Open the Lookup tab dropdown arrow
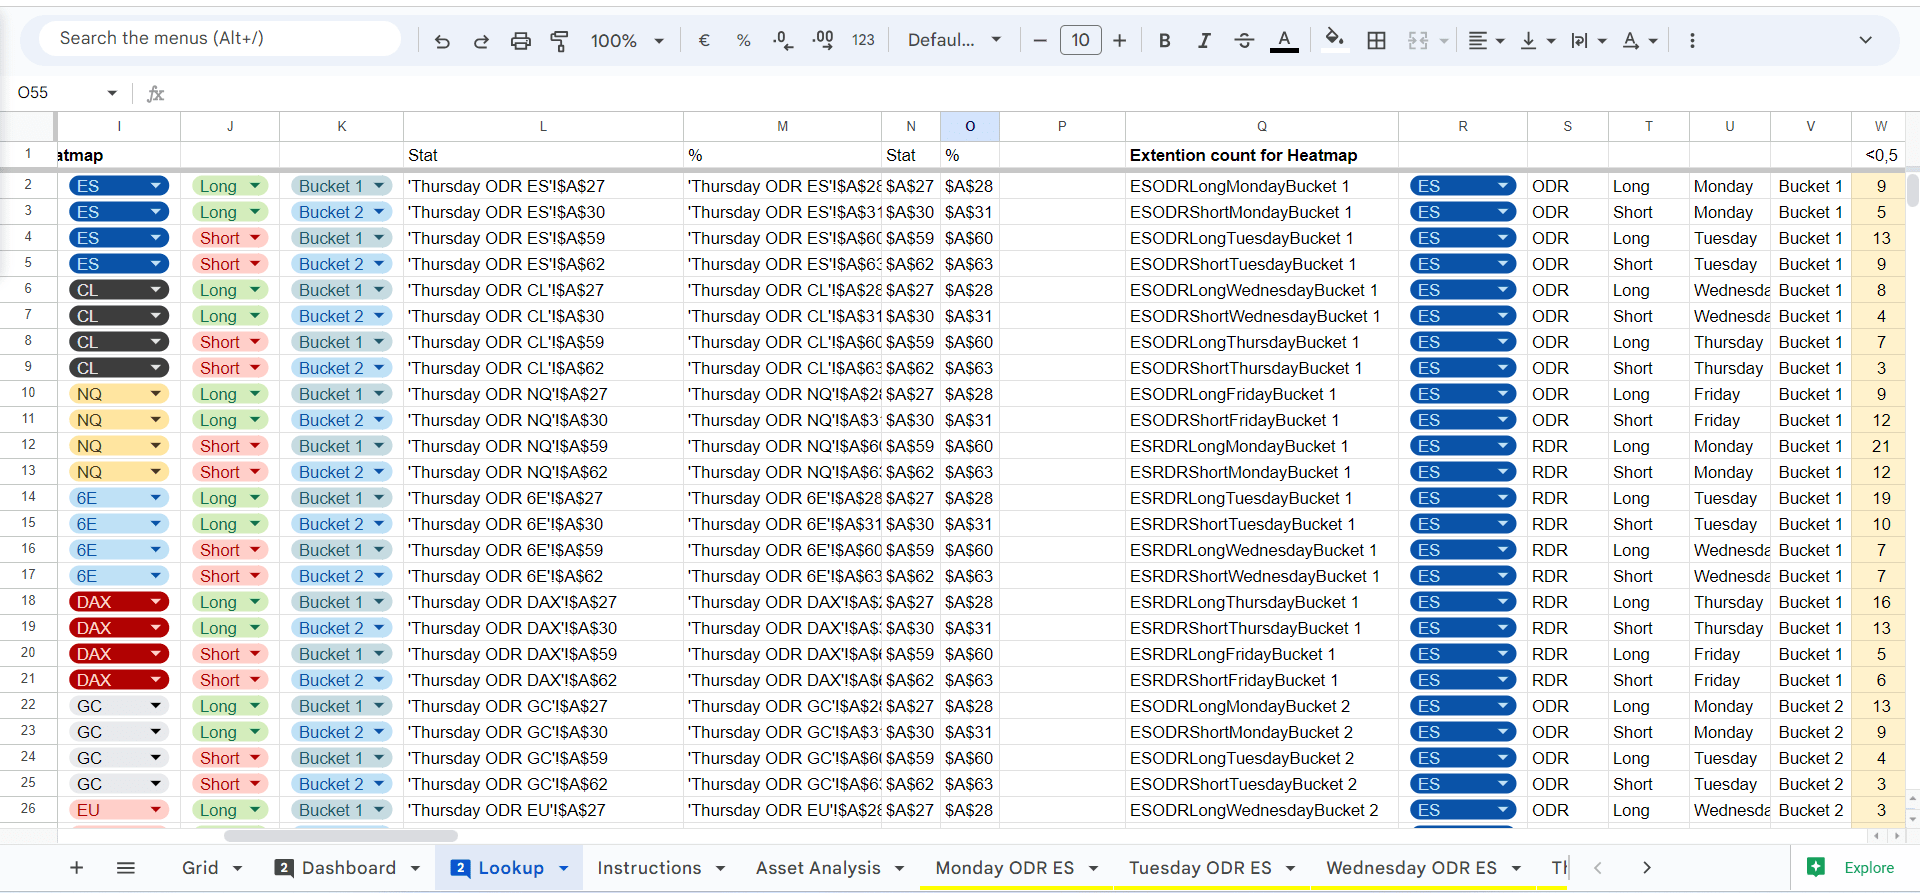Screen dimensions: 1920x893 (x=564, y=868)
